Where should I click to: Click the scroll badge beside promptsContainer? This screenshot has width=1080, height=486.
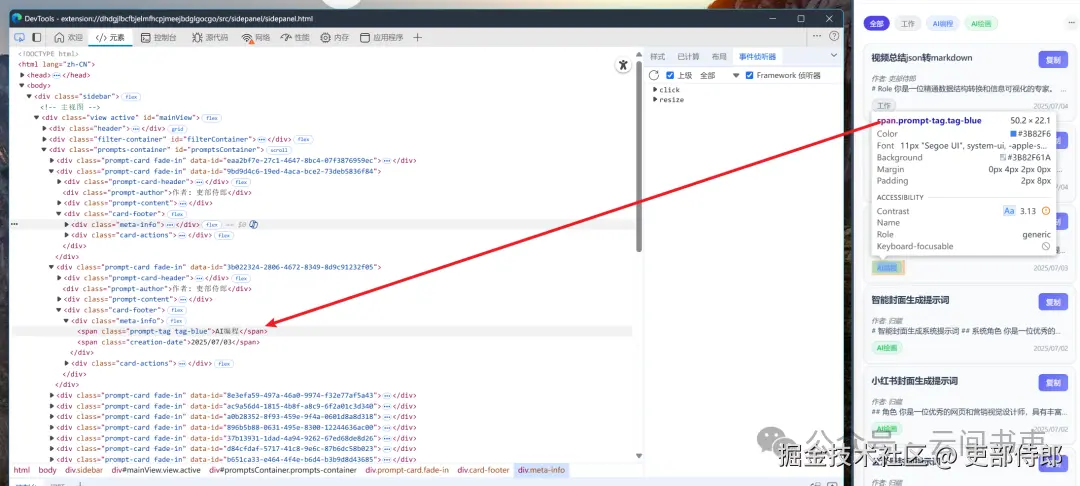tap(281, 150)
